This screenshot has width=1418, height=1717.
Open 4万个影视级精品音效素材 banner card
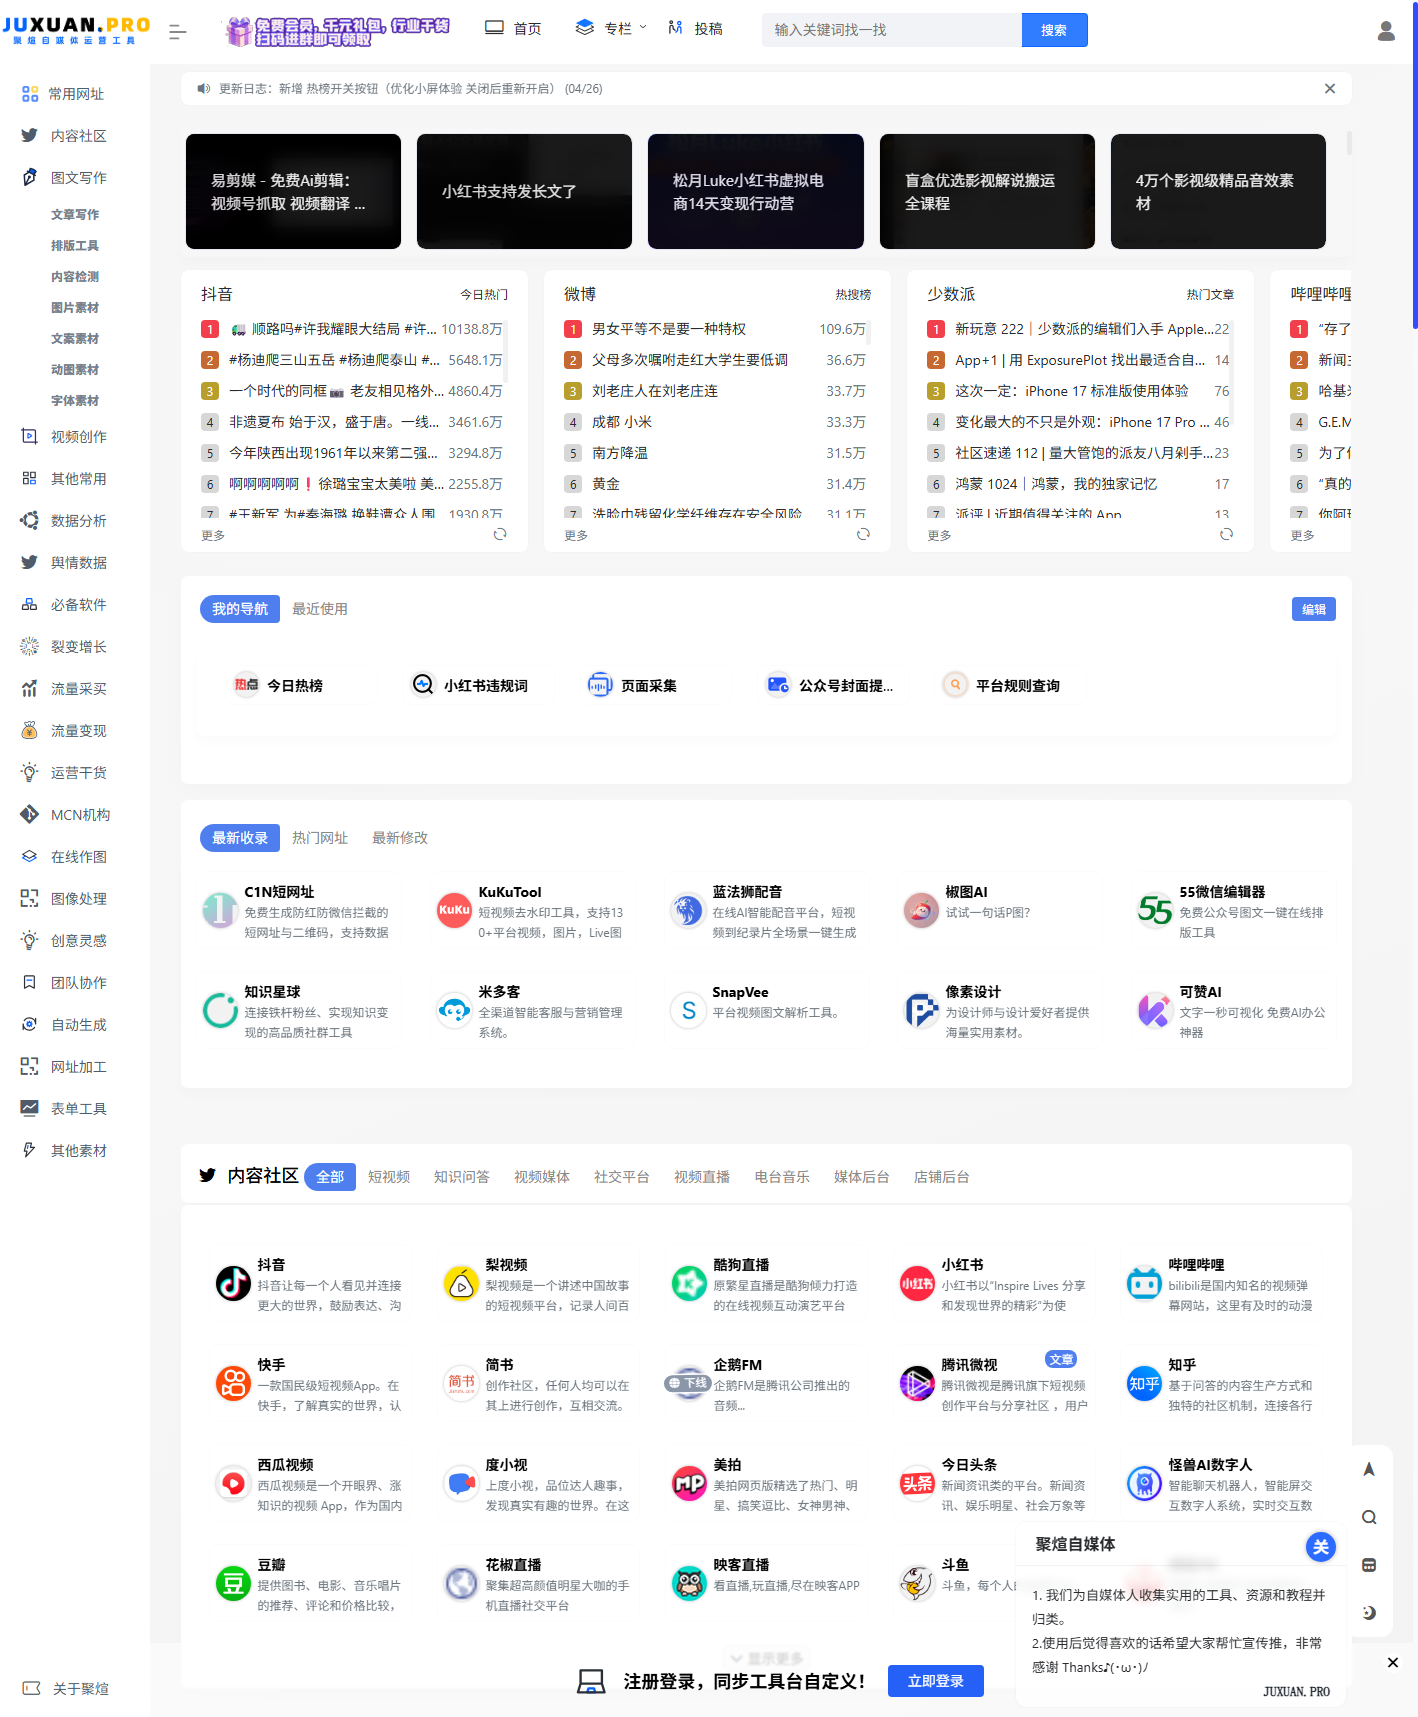[x=1218, y=191]
